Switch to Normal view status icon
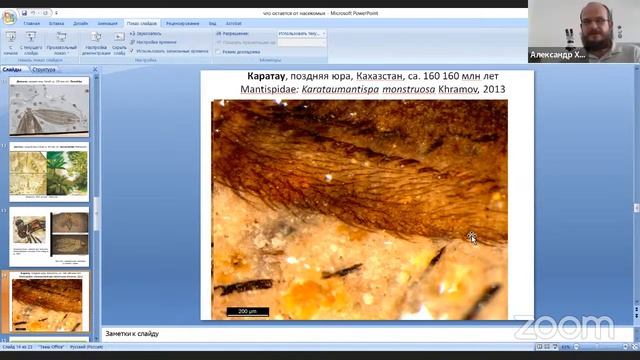This screenshot has height=360, width=640. 540,347
